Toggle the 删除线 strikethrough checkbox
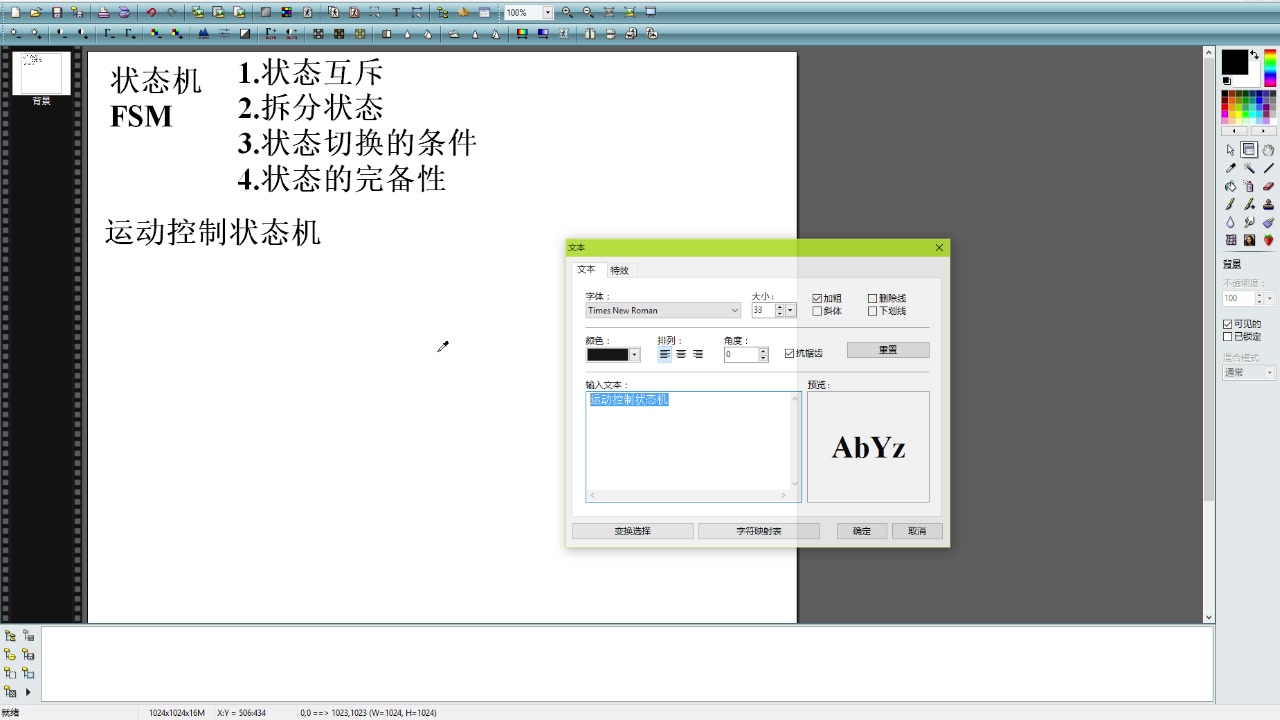The height and width of the screenshot is (720, 1280). (x=872, y=298)
